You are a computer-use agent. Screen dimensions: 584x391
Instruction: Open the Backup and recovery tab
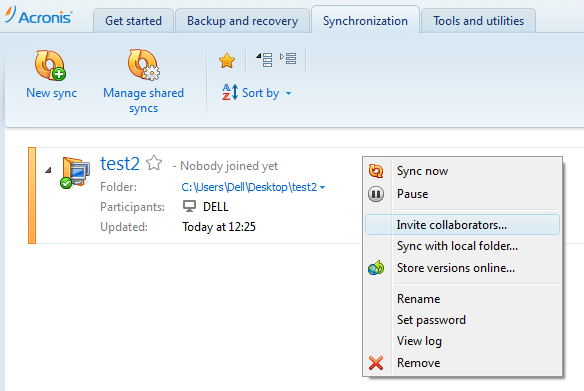pos(242,21)
